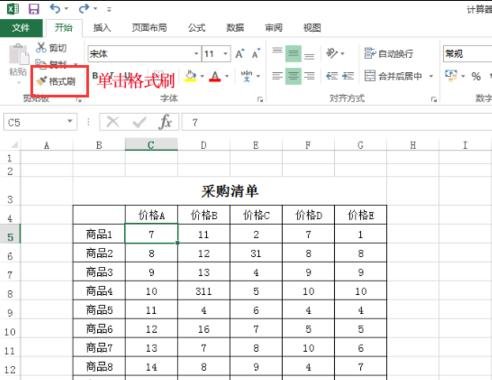Image resolution: width=492 pixels, height=380 pixels.
Task: Open merge and center dropdown arrow
Action: [x=431, y=76]
